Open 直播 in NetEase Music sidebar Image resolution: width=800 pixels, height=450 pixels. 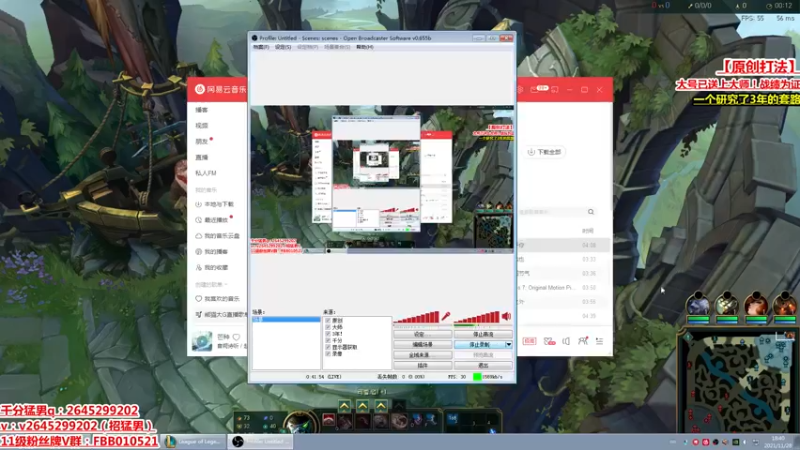click(202, 157)
